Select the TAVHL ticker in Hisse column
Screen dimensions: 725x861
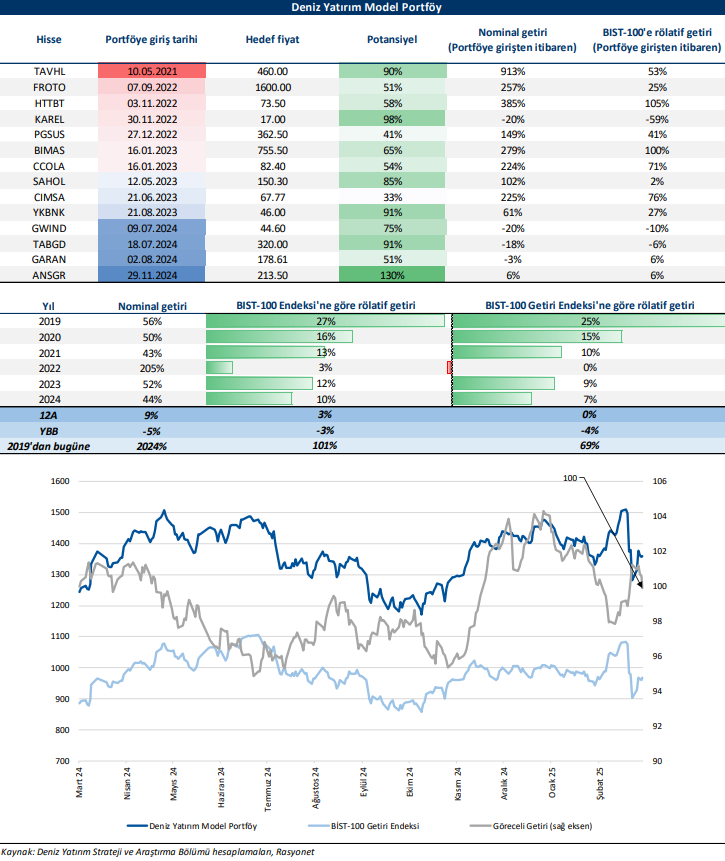point(49,71)
